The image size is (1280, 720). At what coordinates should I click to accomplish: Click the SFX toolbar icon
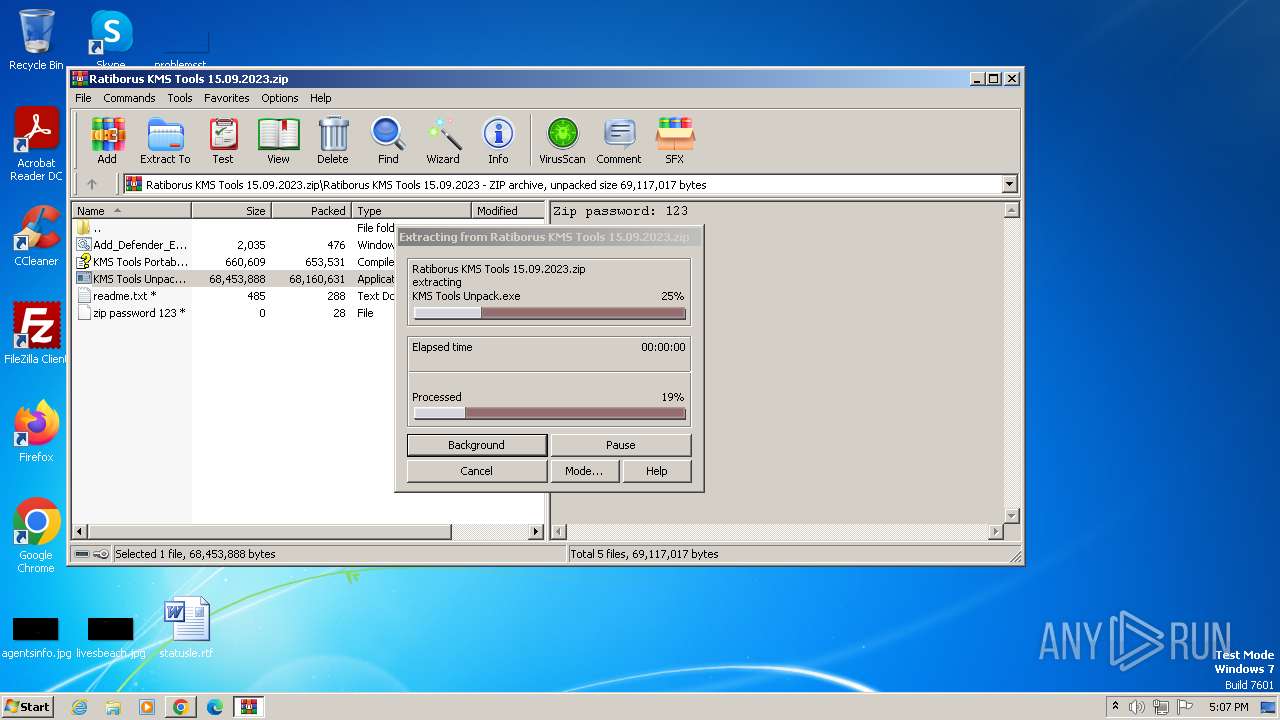(x=675, y=140)
